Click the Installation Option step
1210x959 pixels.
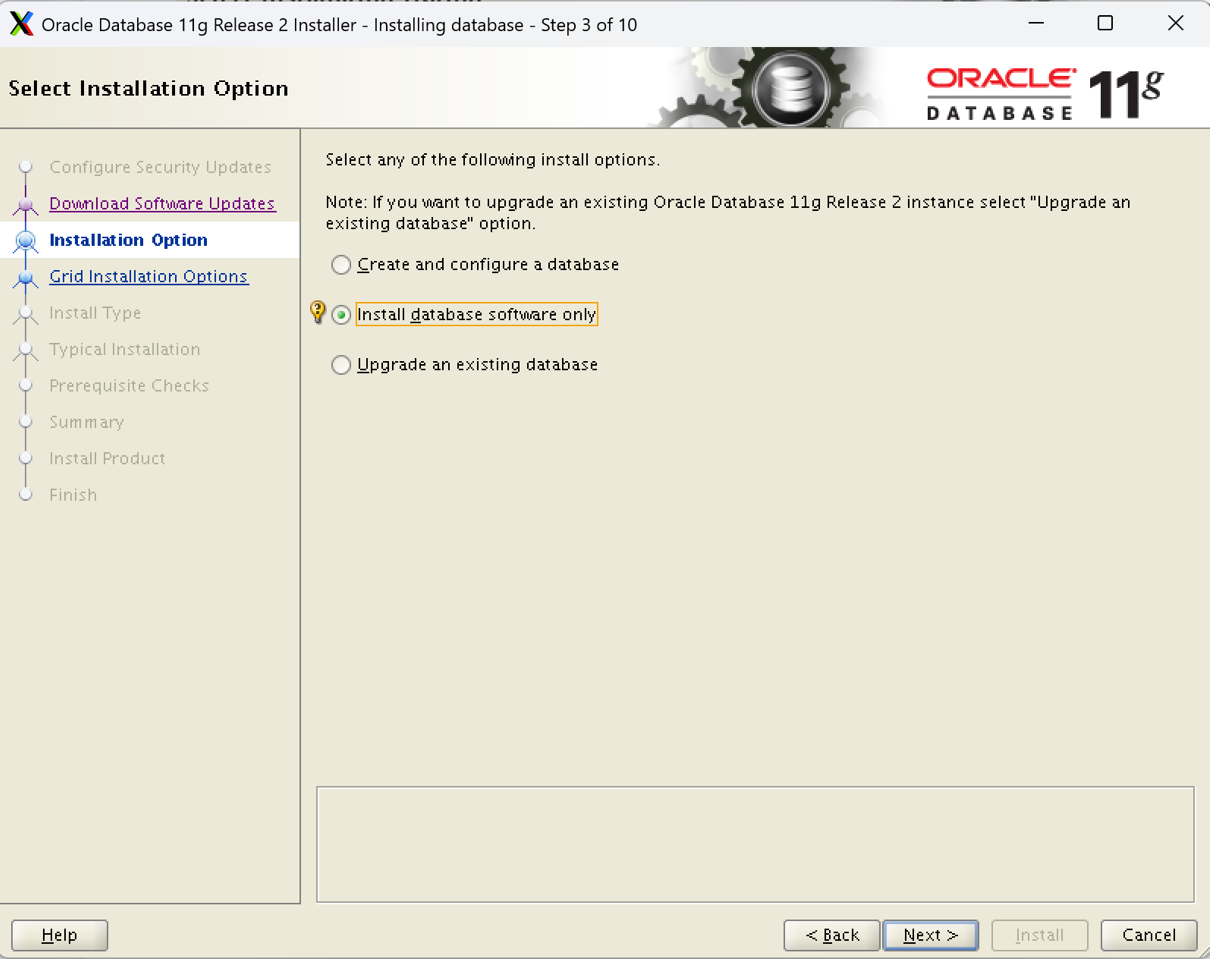tap(128, 240)
